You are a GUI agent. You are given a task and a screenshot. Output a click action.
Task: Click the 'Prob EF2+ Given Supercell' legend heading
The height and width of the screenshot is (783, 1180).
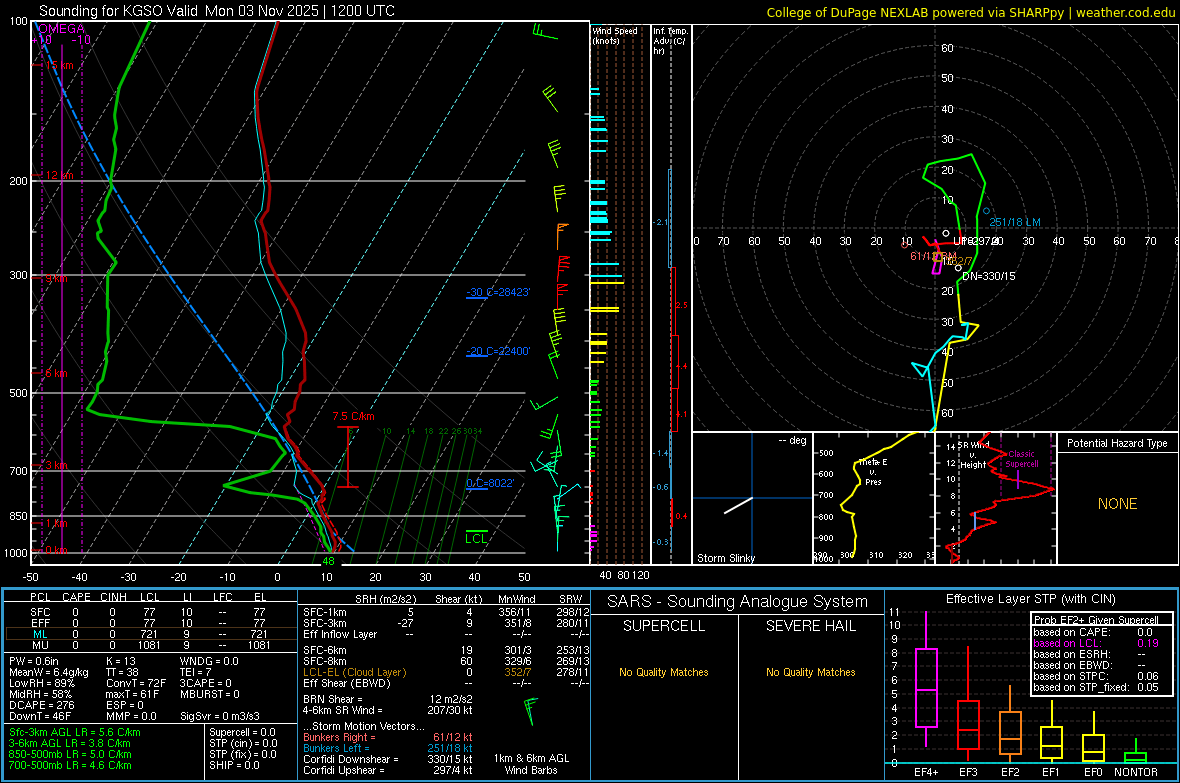[x=1096, y=620]
